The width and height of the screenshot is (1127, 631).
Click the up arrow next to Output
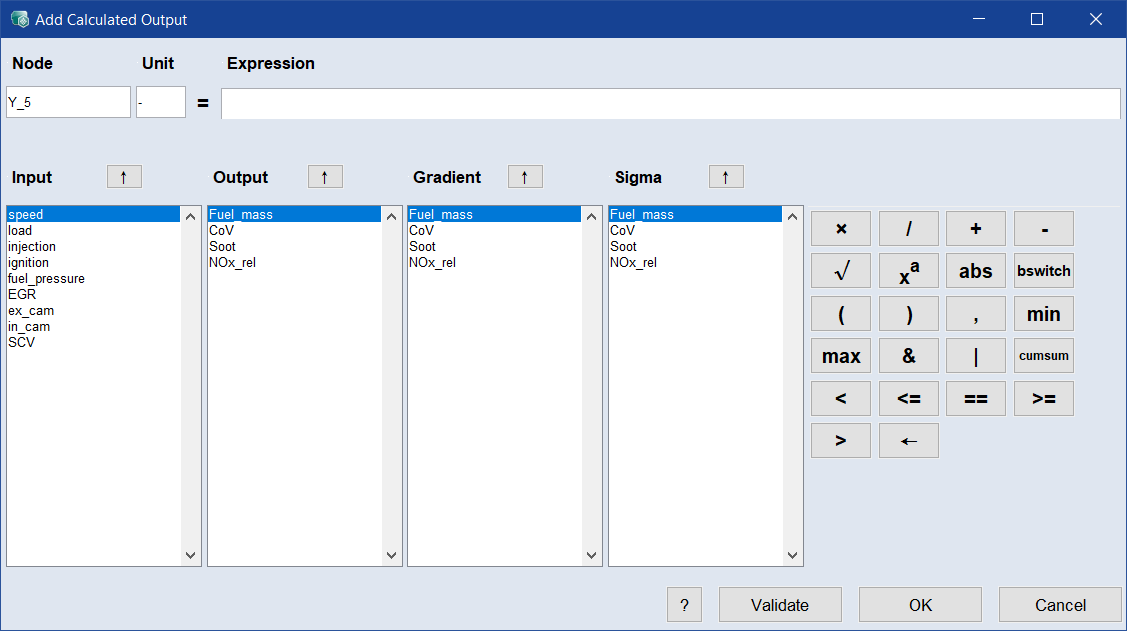[325, 177]
